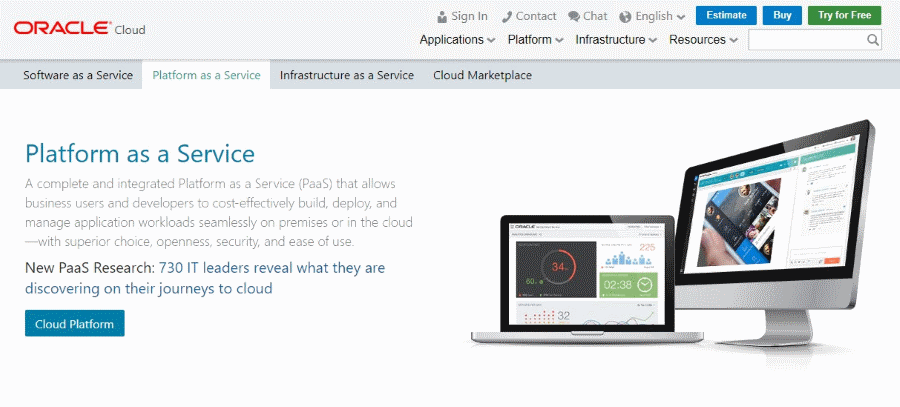Click the Platform as a Service heading
Viewport: 900px width, 407px height.
click(x=140, y=154)
